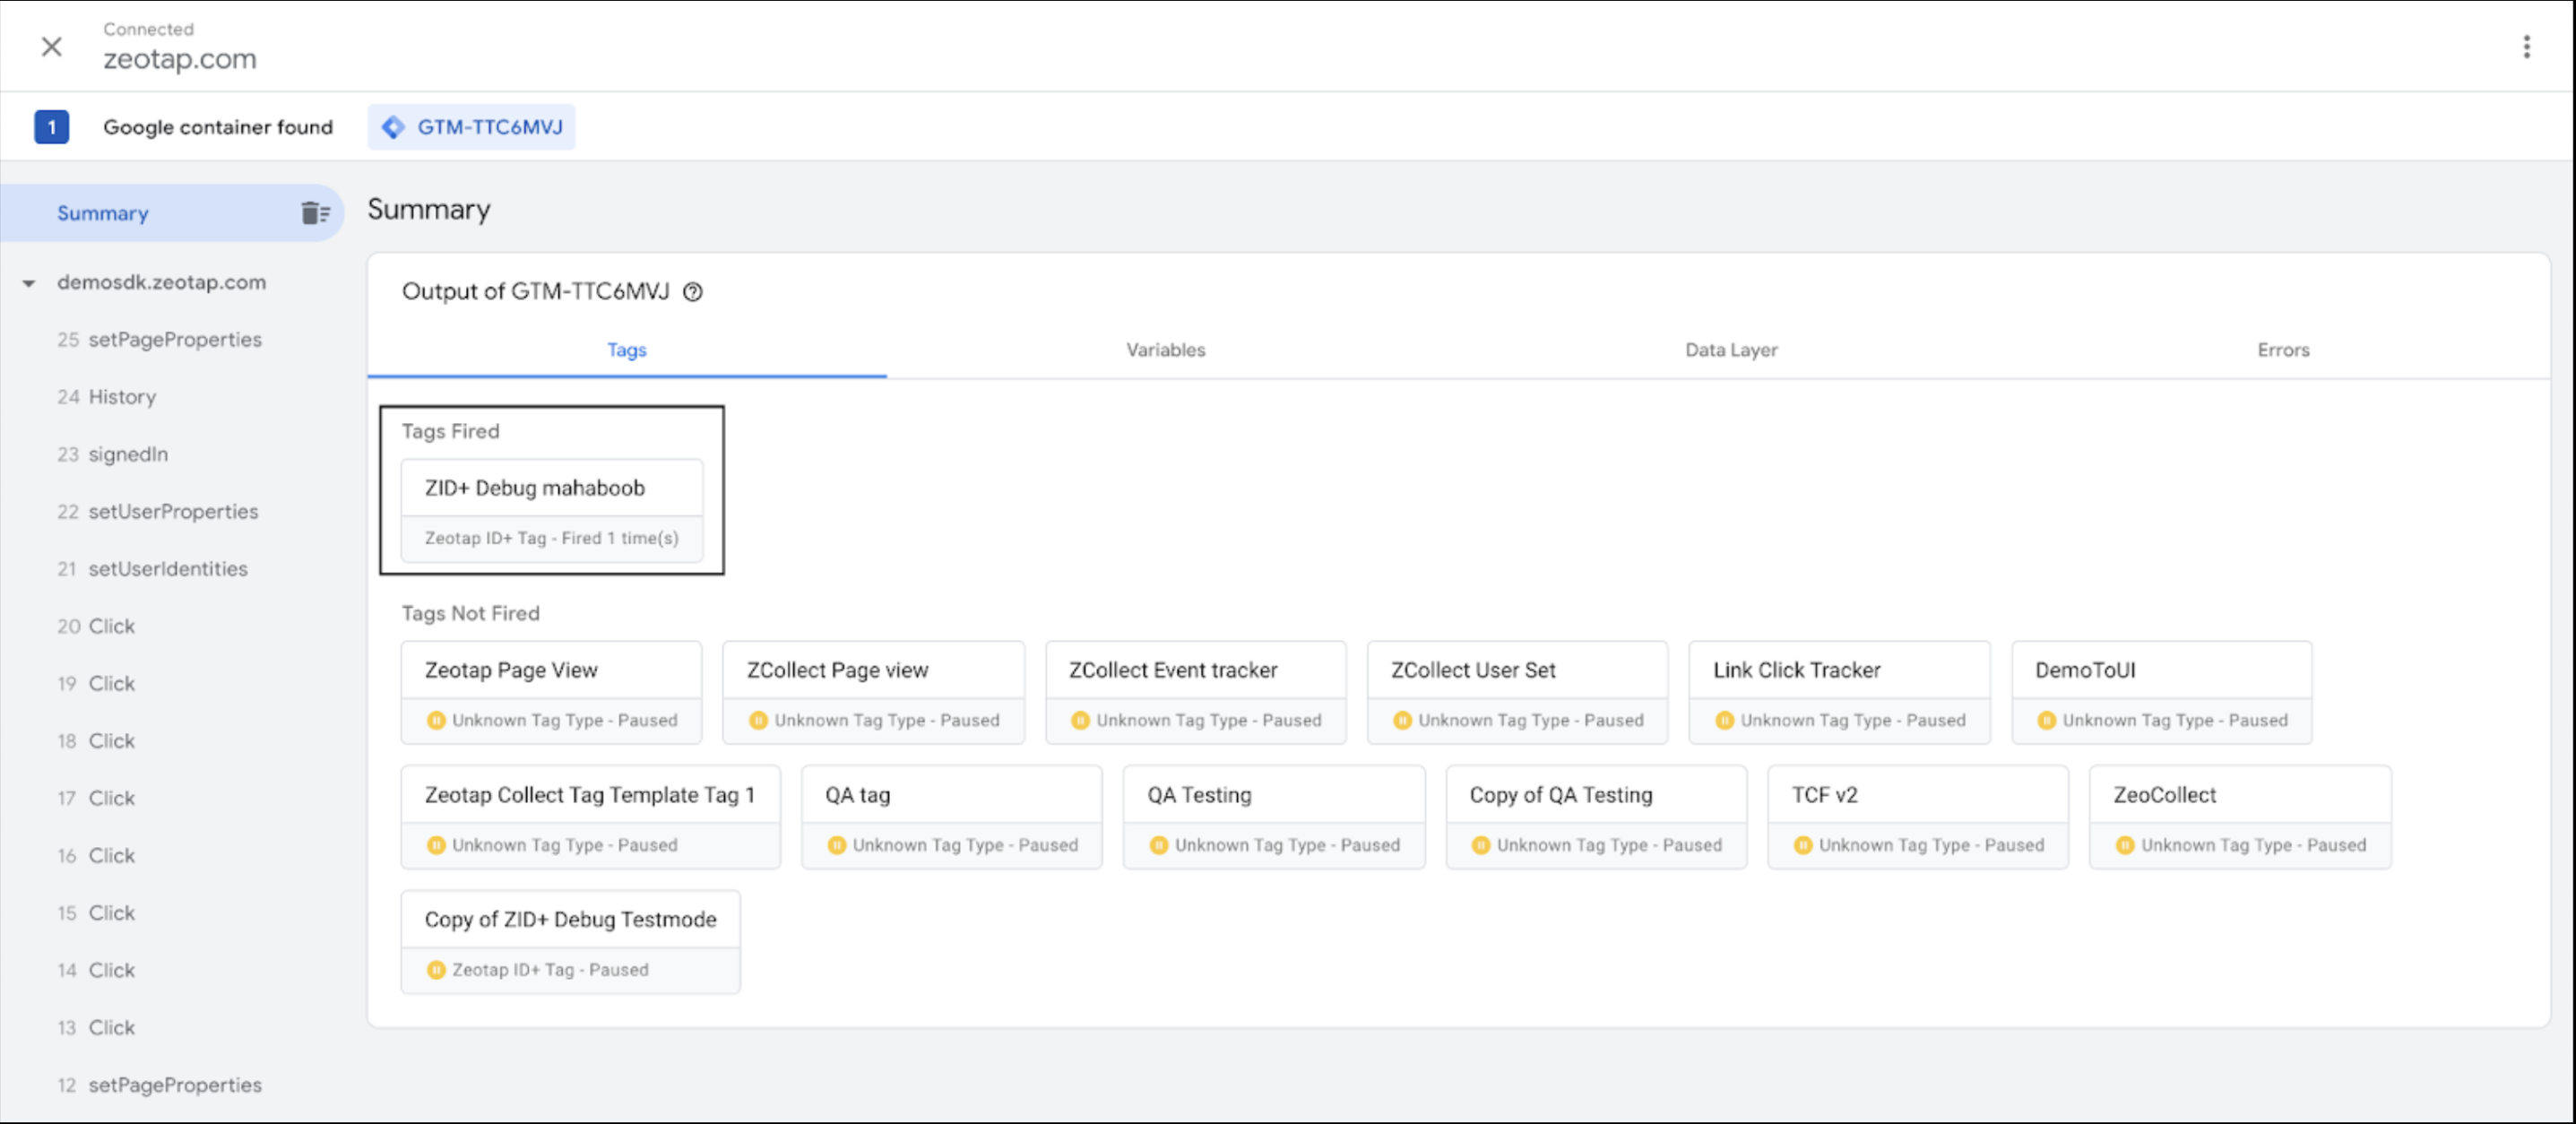Select the GTM-TTC6MVJ container chip
2576x1124 pixels.
[472, 127]
